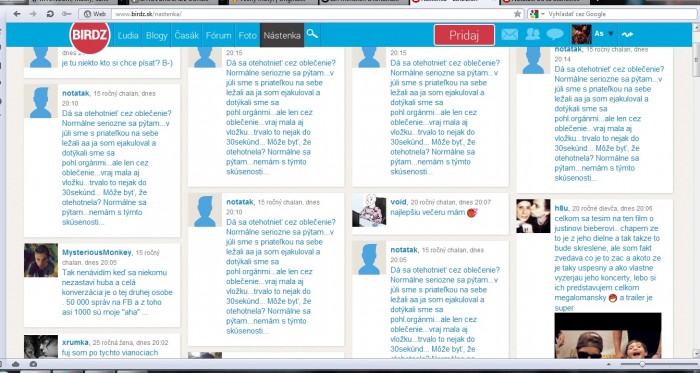This screenshot has height=373, width=700.
Task: Open the Google search engine dropdown
Action: (537, 14)
